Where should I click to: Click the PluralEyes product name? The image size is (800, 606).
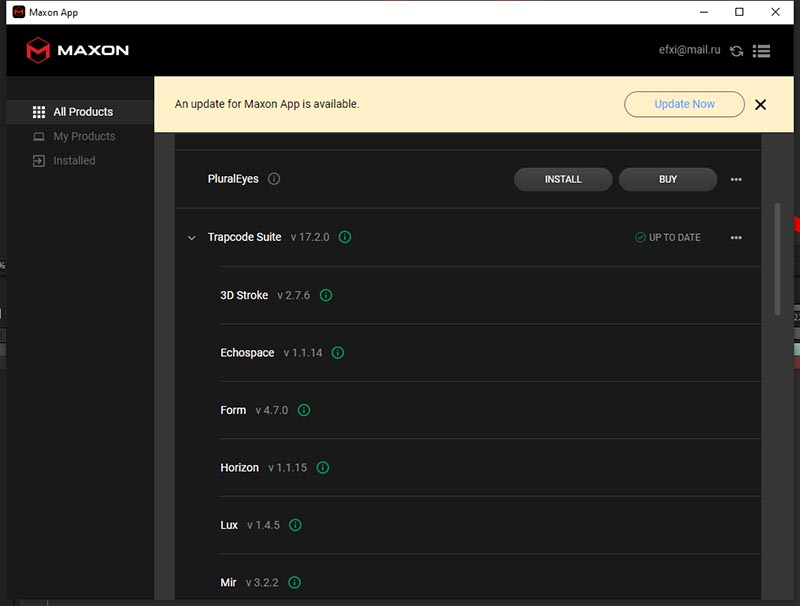tap(233, 179)
